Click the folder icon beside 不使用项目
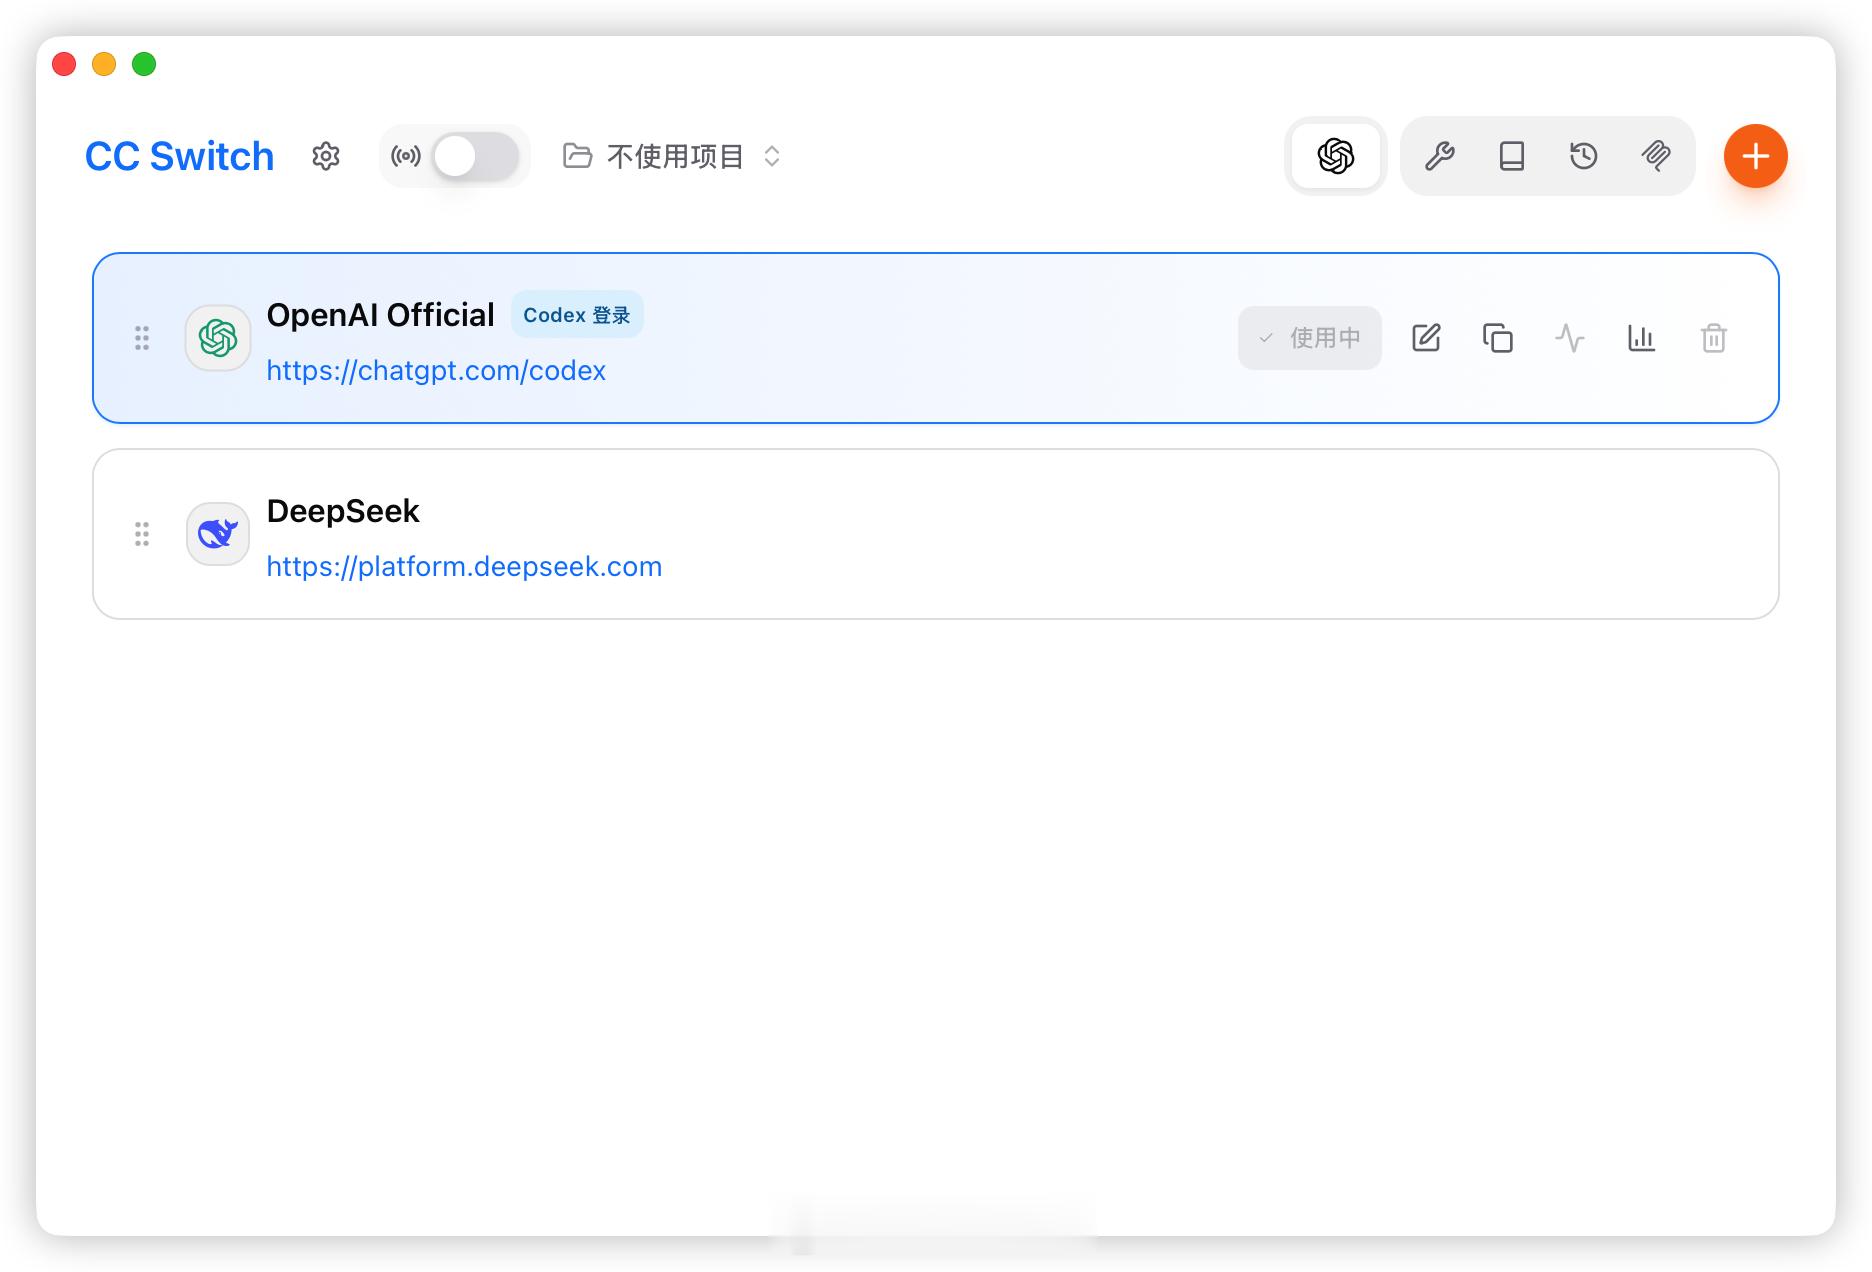This screenshot has width=1872, height=1272. (x=577, y=156)
